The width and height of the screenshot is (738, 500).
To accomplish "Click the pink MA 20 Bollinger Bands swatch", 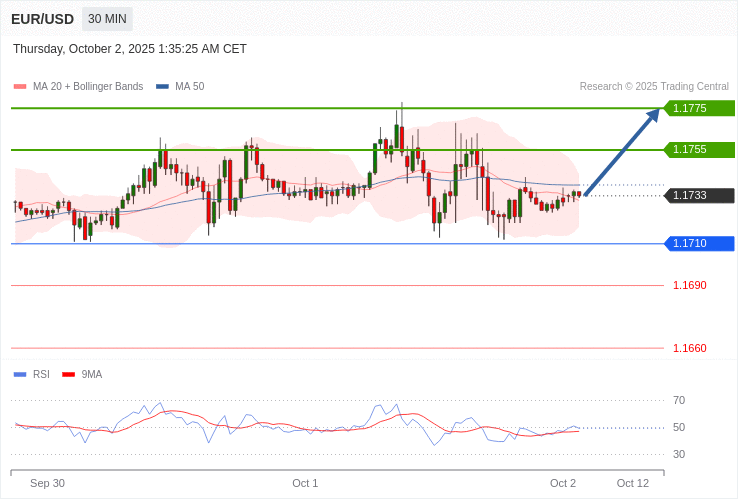I will click(x=20, y=87).
